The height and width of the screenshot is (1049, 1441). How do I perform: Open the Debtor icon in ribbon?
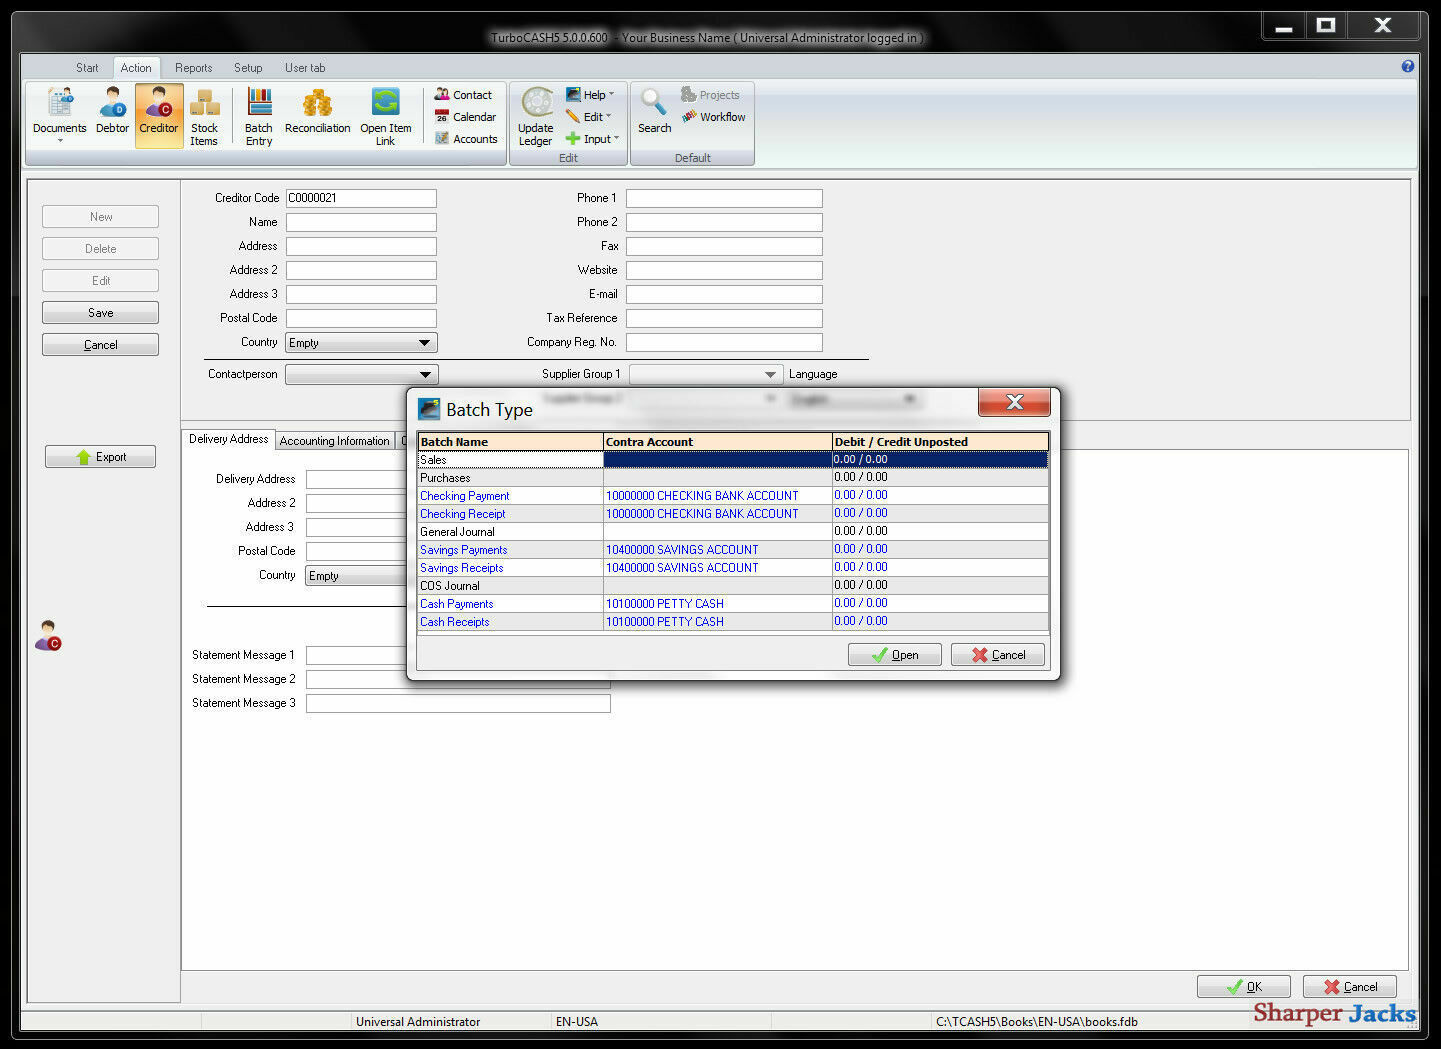[x=112, y=110]
